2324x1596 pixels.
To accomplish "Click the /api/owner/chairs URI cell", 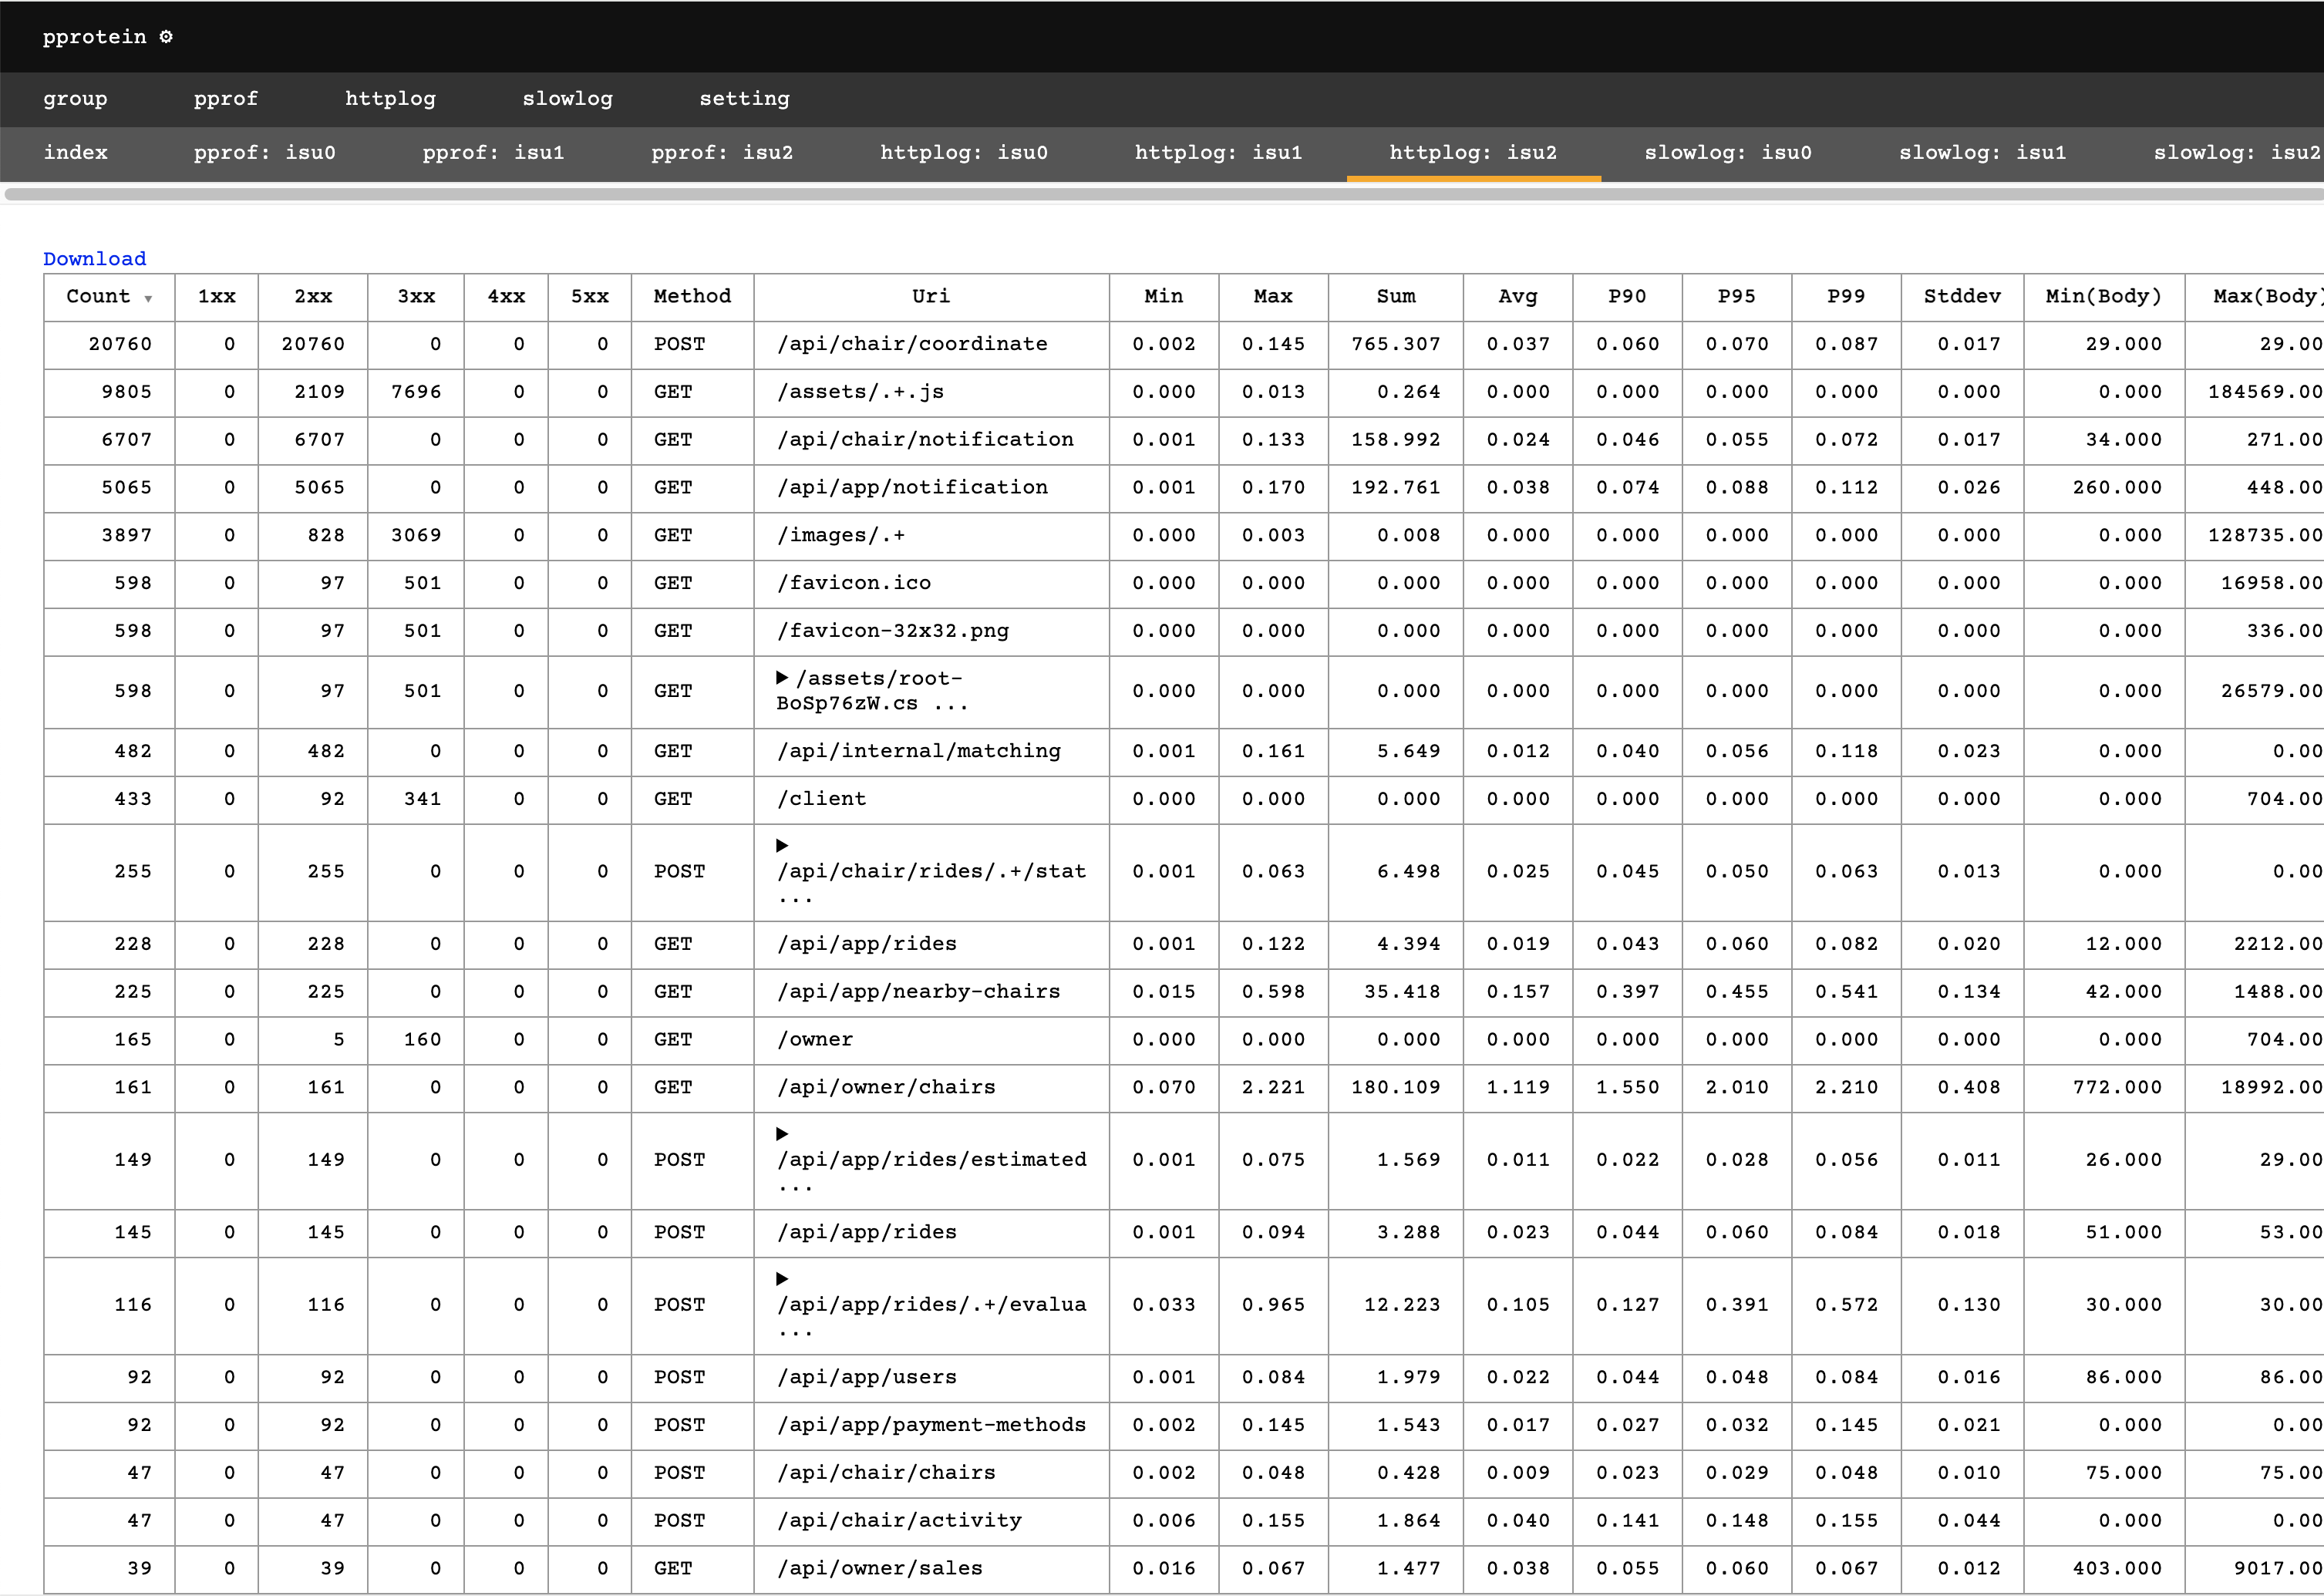I will point(931,1089).
